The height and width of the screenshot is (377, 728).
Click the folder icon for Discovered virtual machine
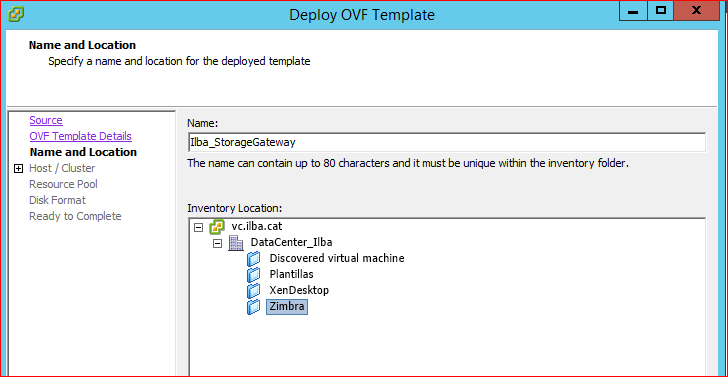tap(254, 259)
